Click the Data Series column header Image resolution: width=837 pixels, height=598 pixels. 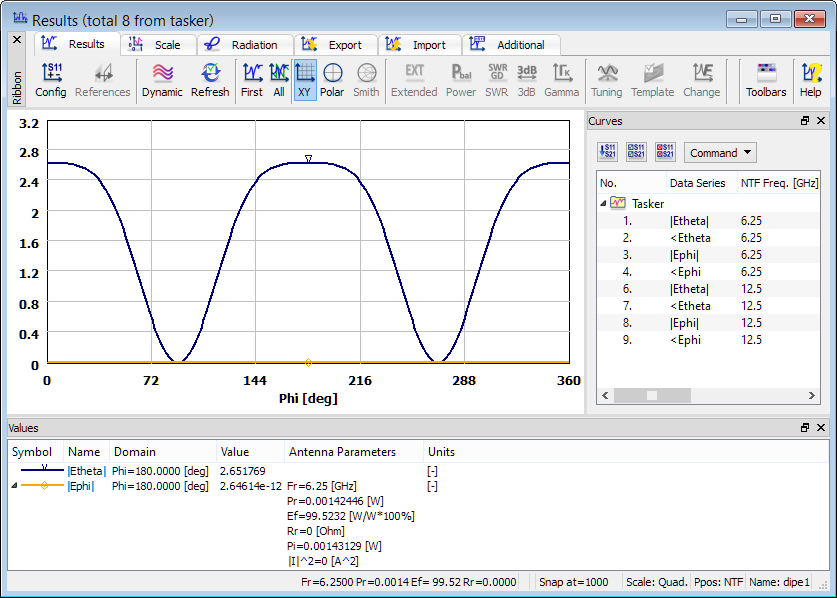click(698, 183)
